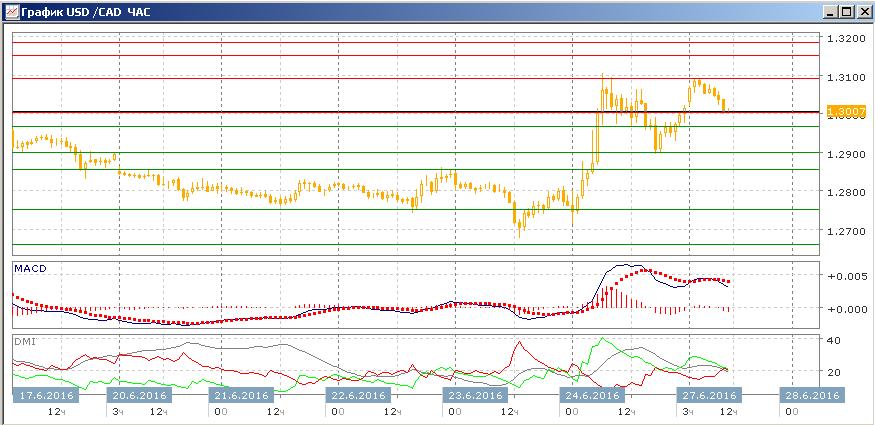Click the DMI indicator label
875x425 pixels.
[x=25, y=341]
